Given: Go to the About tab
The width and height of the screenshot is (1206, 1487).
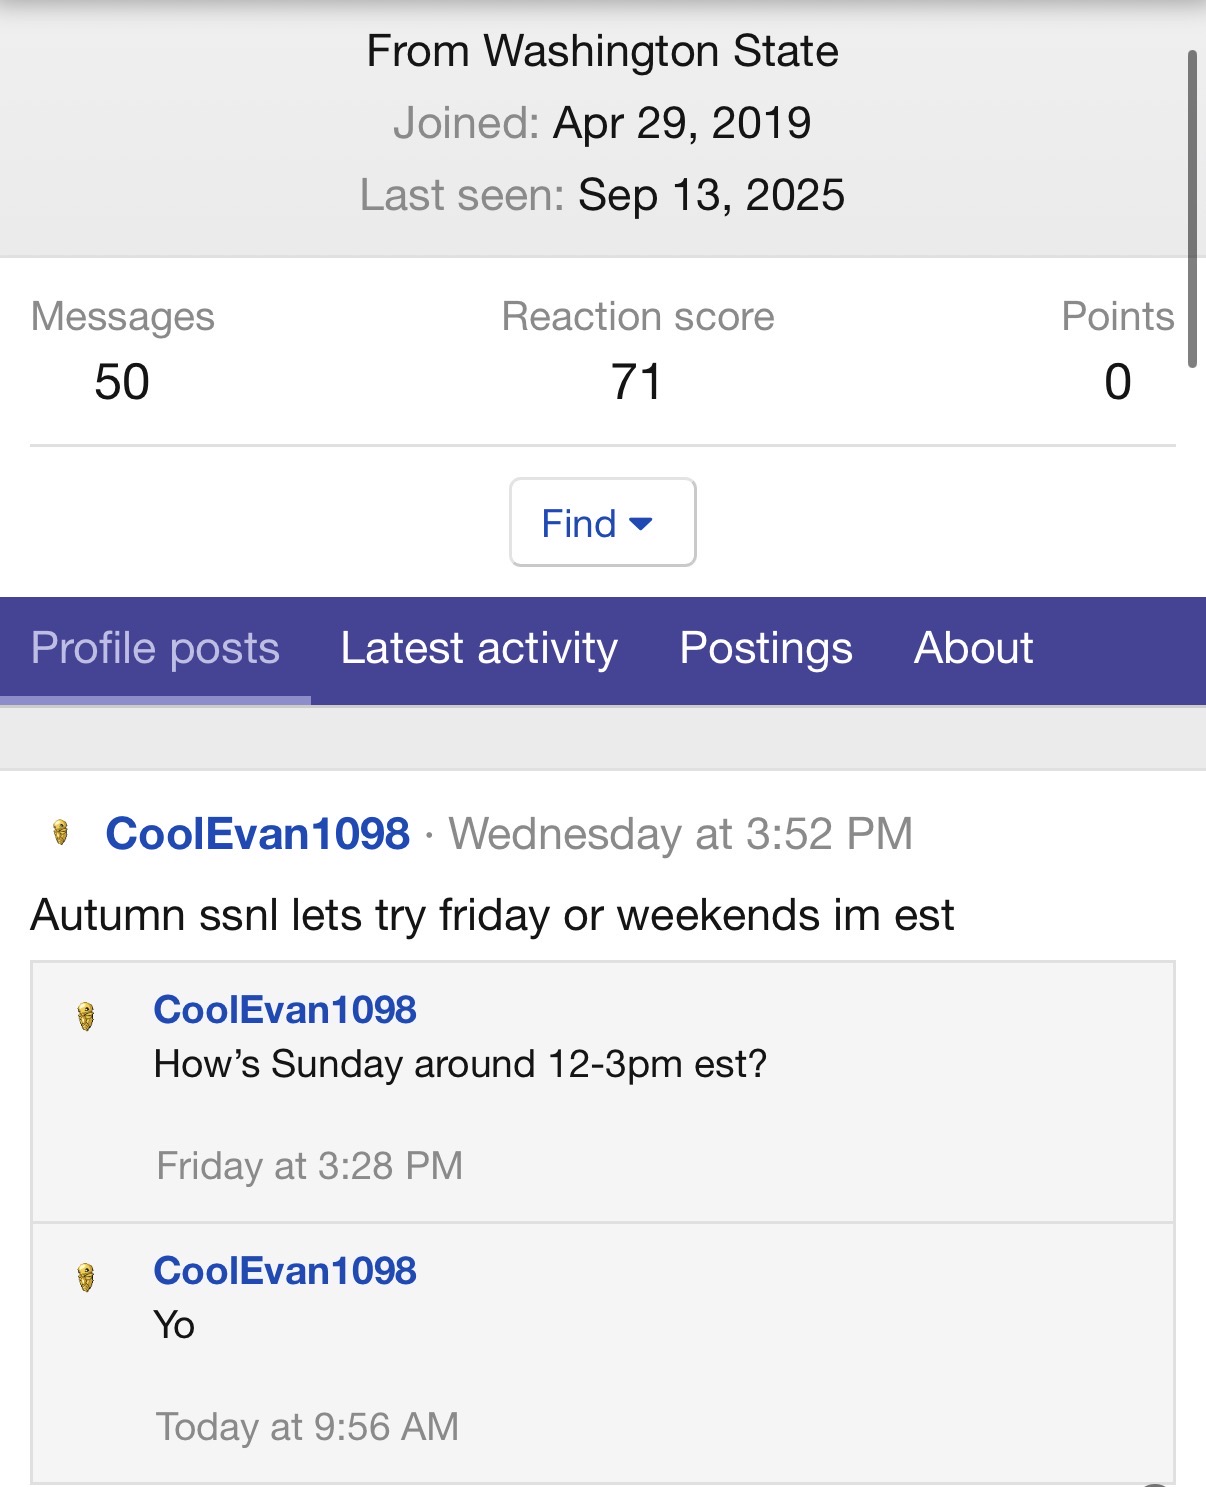Looking at the screenshot, I should [973, 648].
